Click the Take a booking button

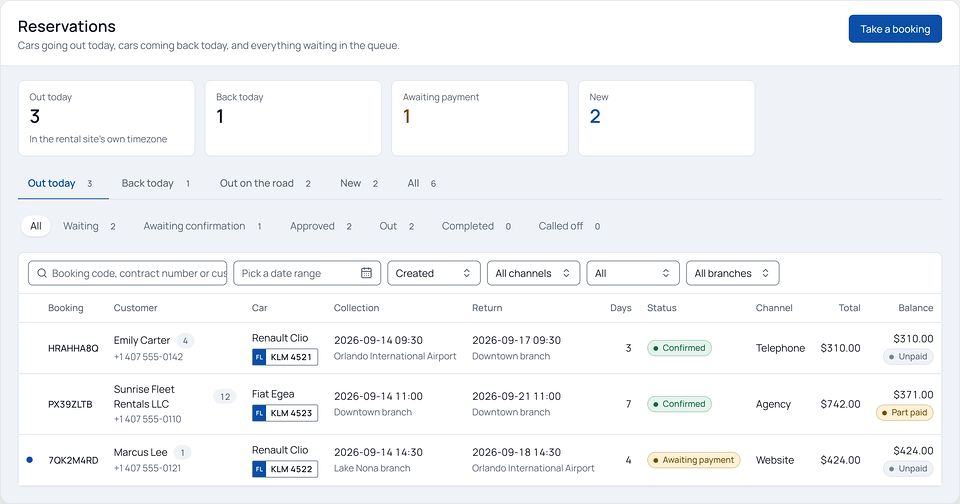click(x=895, y=29)
